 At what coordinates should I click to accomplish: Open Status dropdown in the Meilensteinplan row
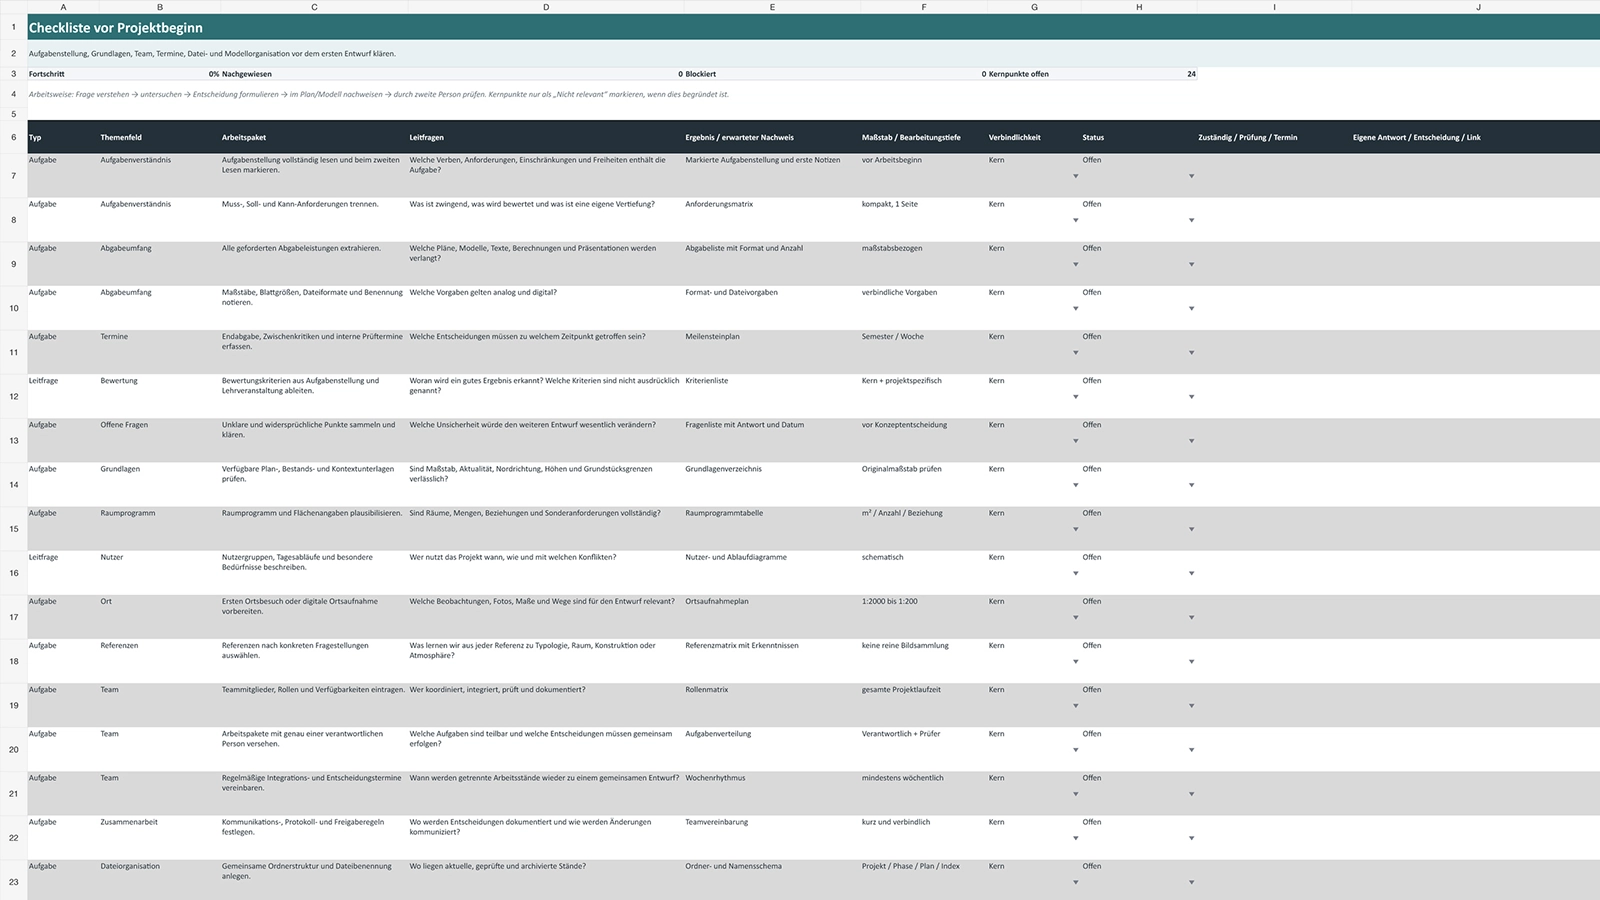[x=1191, y=352]
